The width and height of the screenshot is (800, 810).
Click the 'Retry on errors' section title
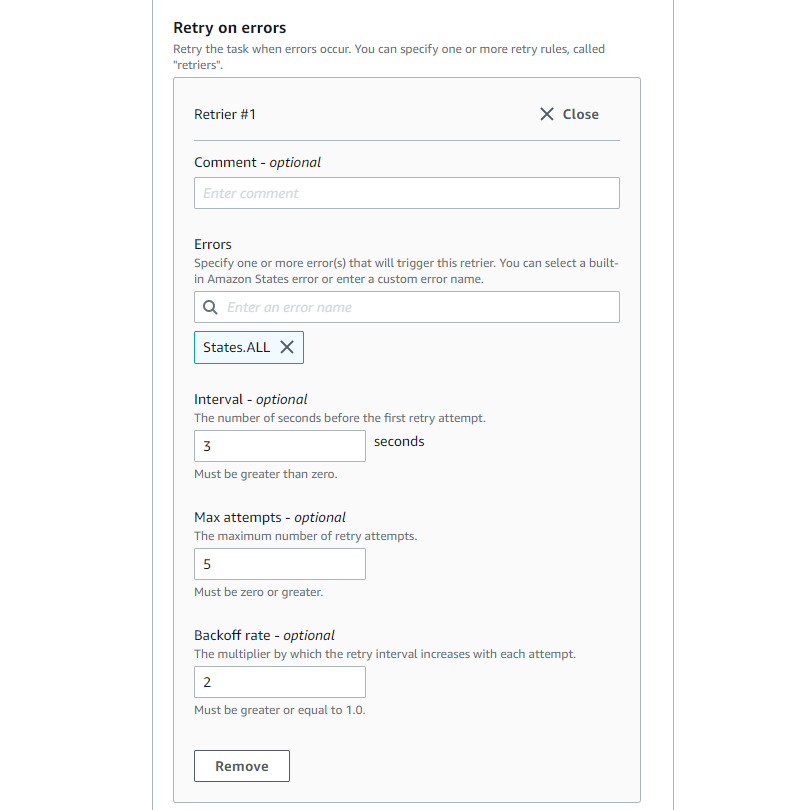click(x=230, y=28)
